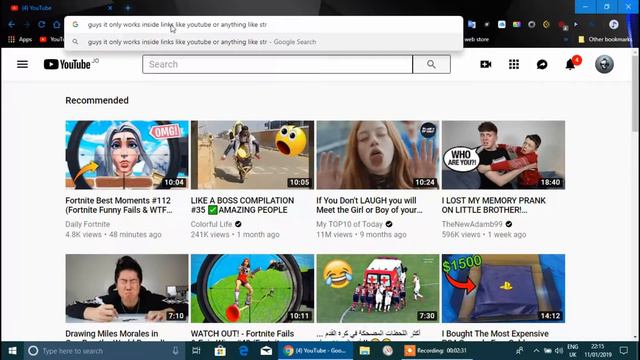This screenshot has height=360, width=640.
Task: Open the WATCH OUT Fortnite Fails thumbnail
Action: click(x=252, y=289)
